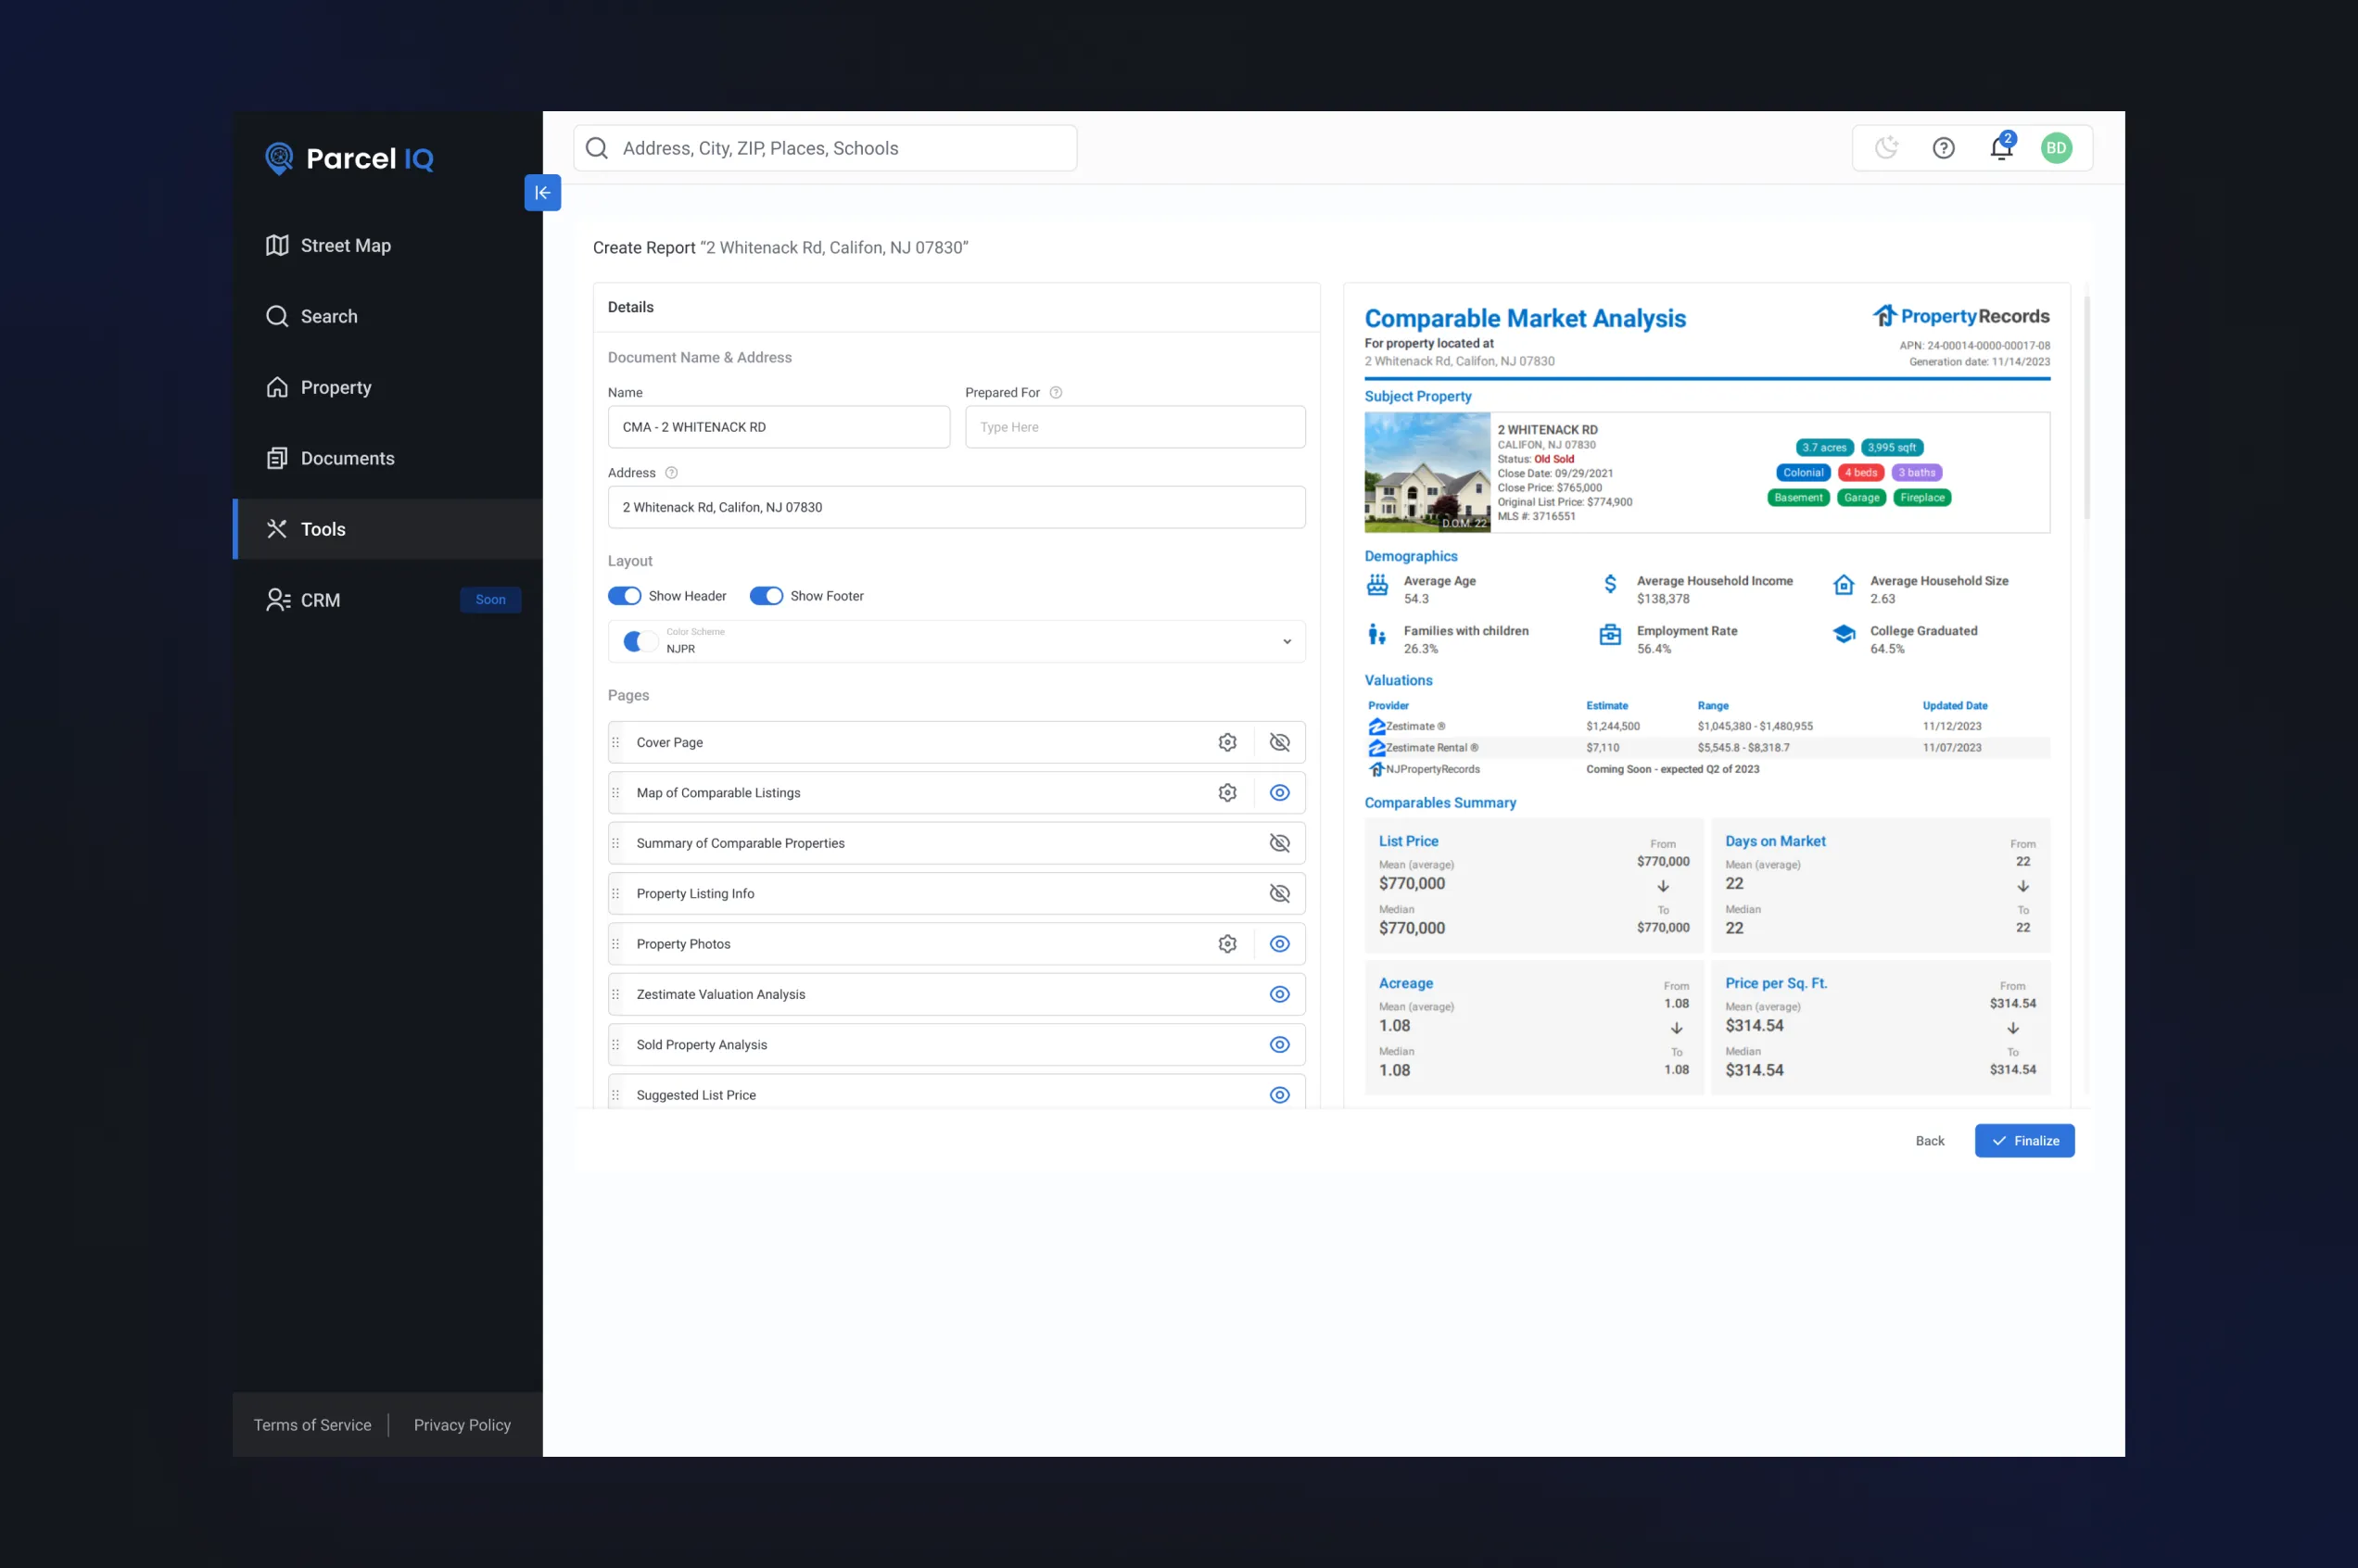This screenshot has width=2358, height=1568.
Task: Click report preview scrollbar
Action: tap(2087, 408)
